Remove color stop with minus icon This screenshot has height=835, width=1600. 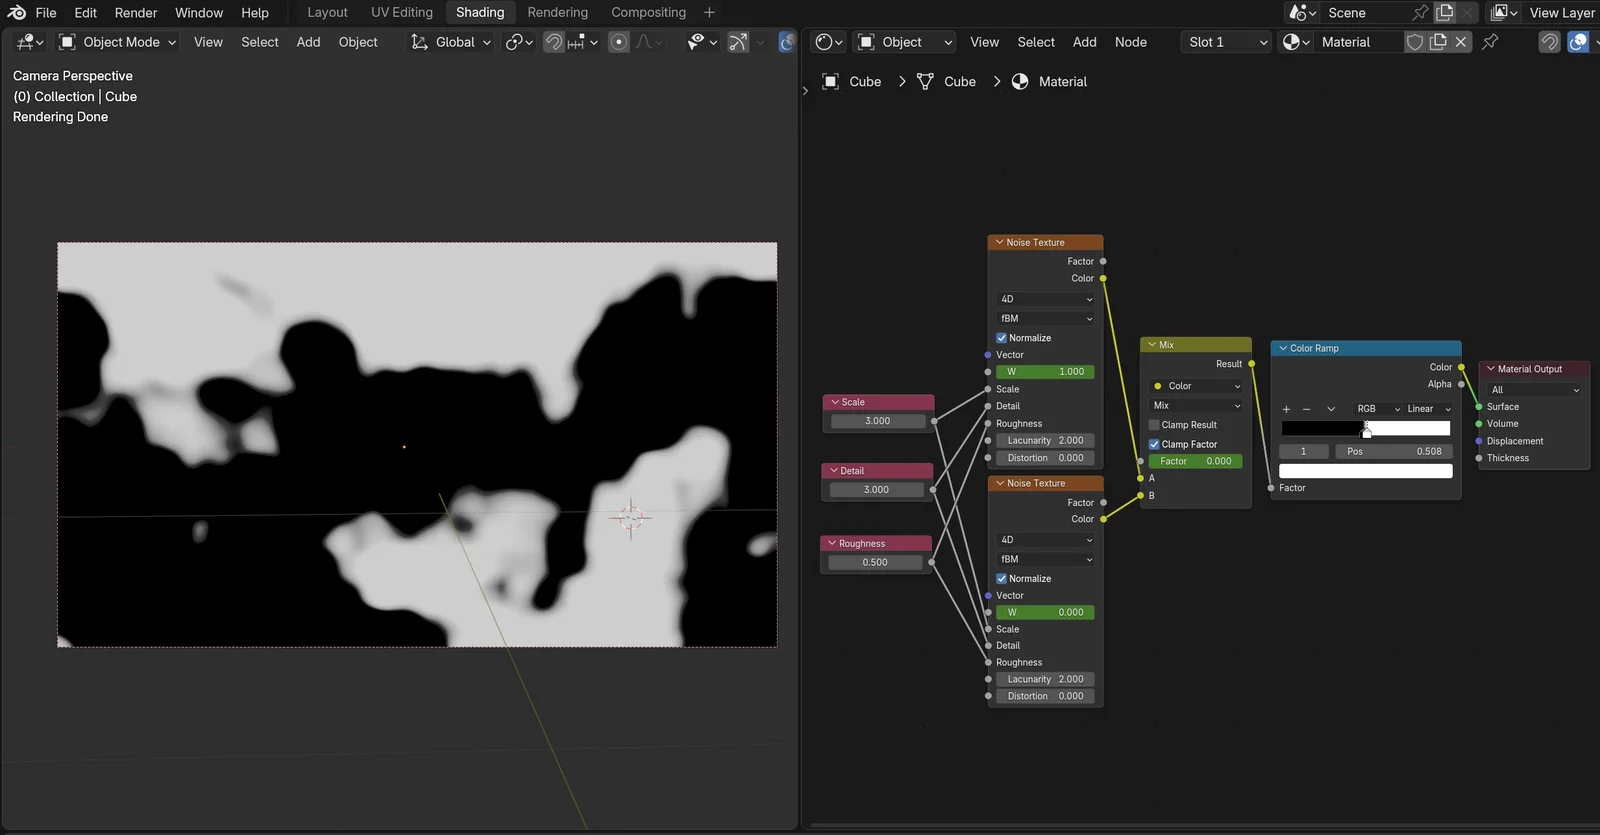tap(1306, 409)
